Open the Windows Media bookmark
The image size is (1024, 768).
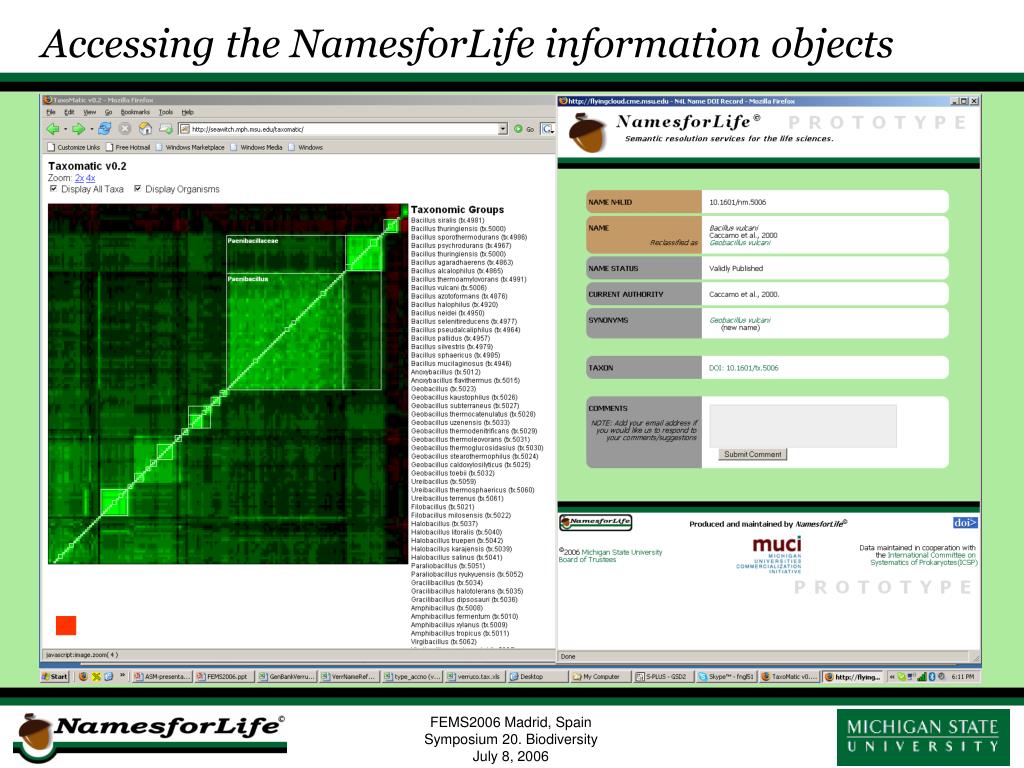point(256,148)
